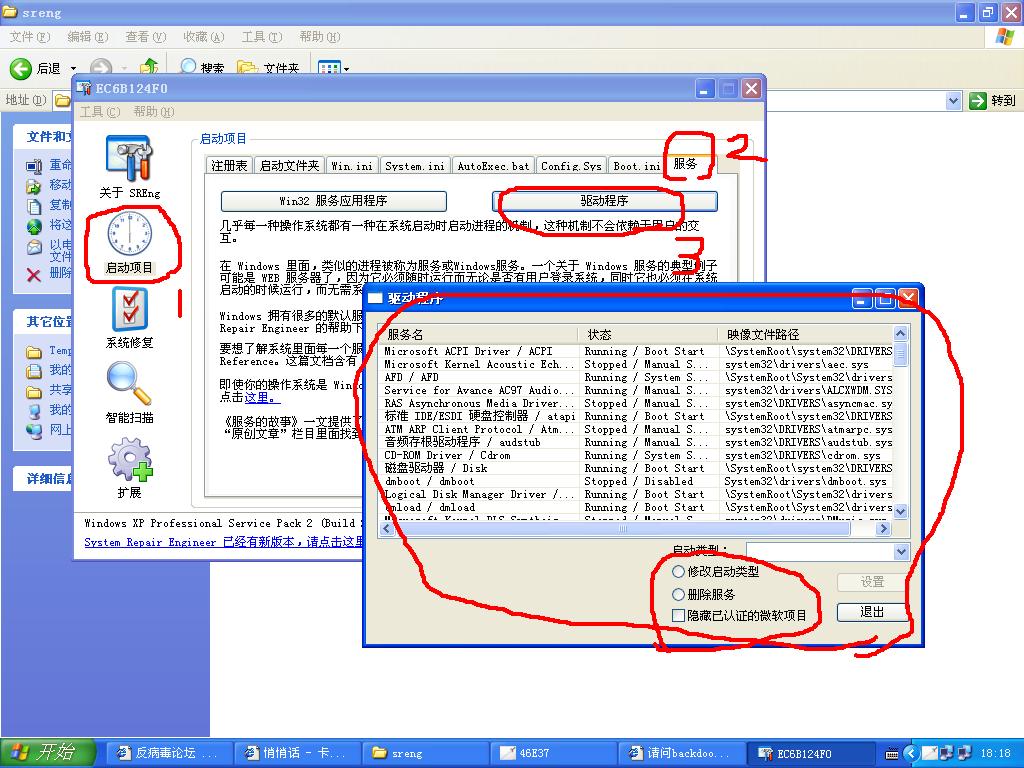This screenshot has height=768, width=1024.
Task: Open 文件 menu in sreng Explorer window
Action: pyautogui.click(x=29, y=37)
